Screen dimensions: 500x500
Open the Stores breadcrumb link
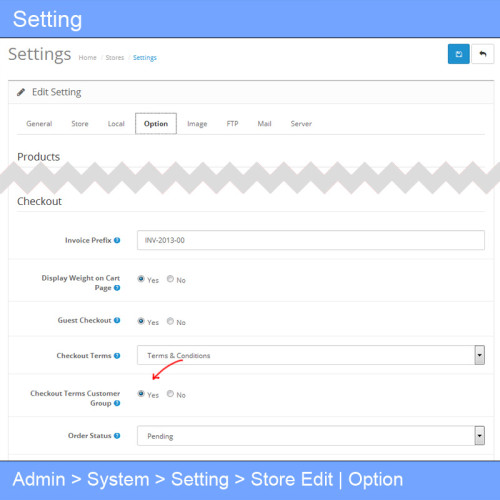pyautogui.click(x=115, y=58)
